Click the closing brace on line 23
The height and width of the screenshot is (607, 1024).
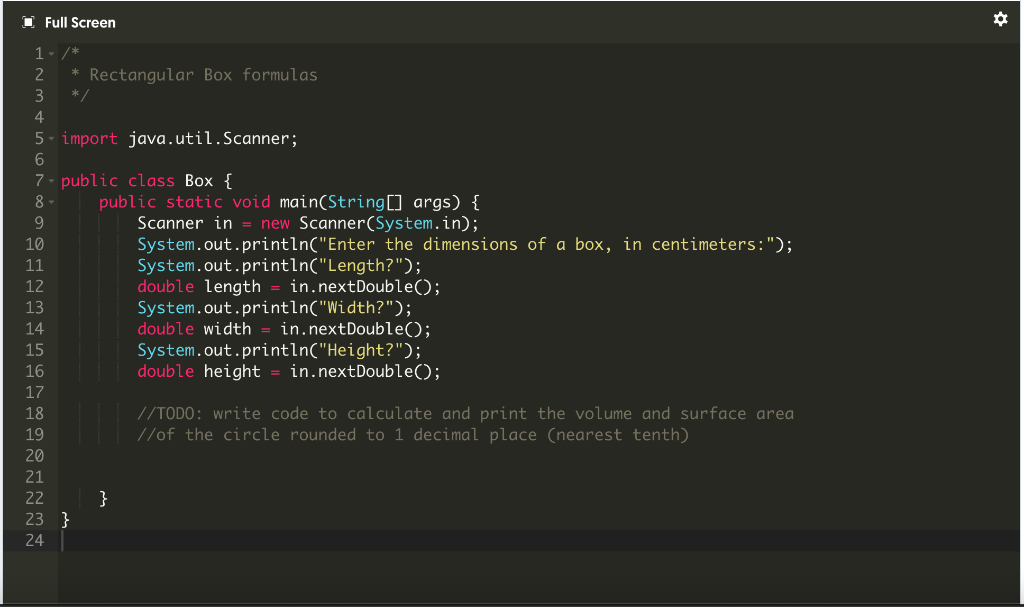(64, 518)
